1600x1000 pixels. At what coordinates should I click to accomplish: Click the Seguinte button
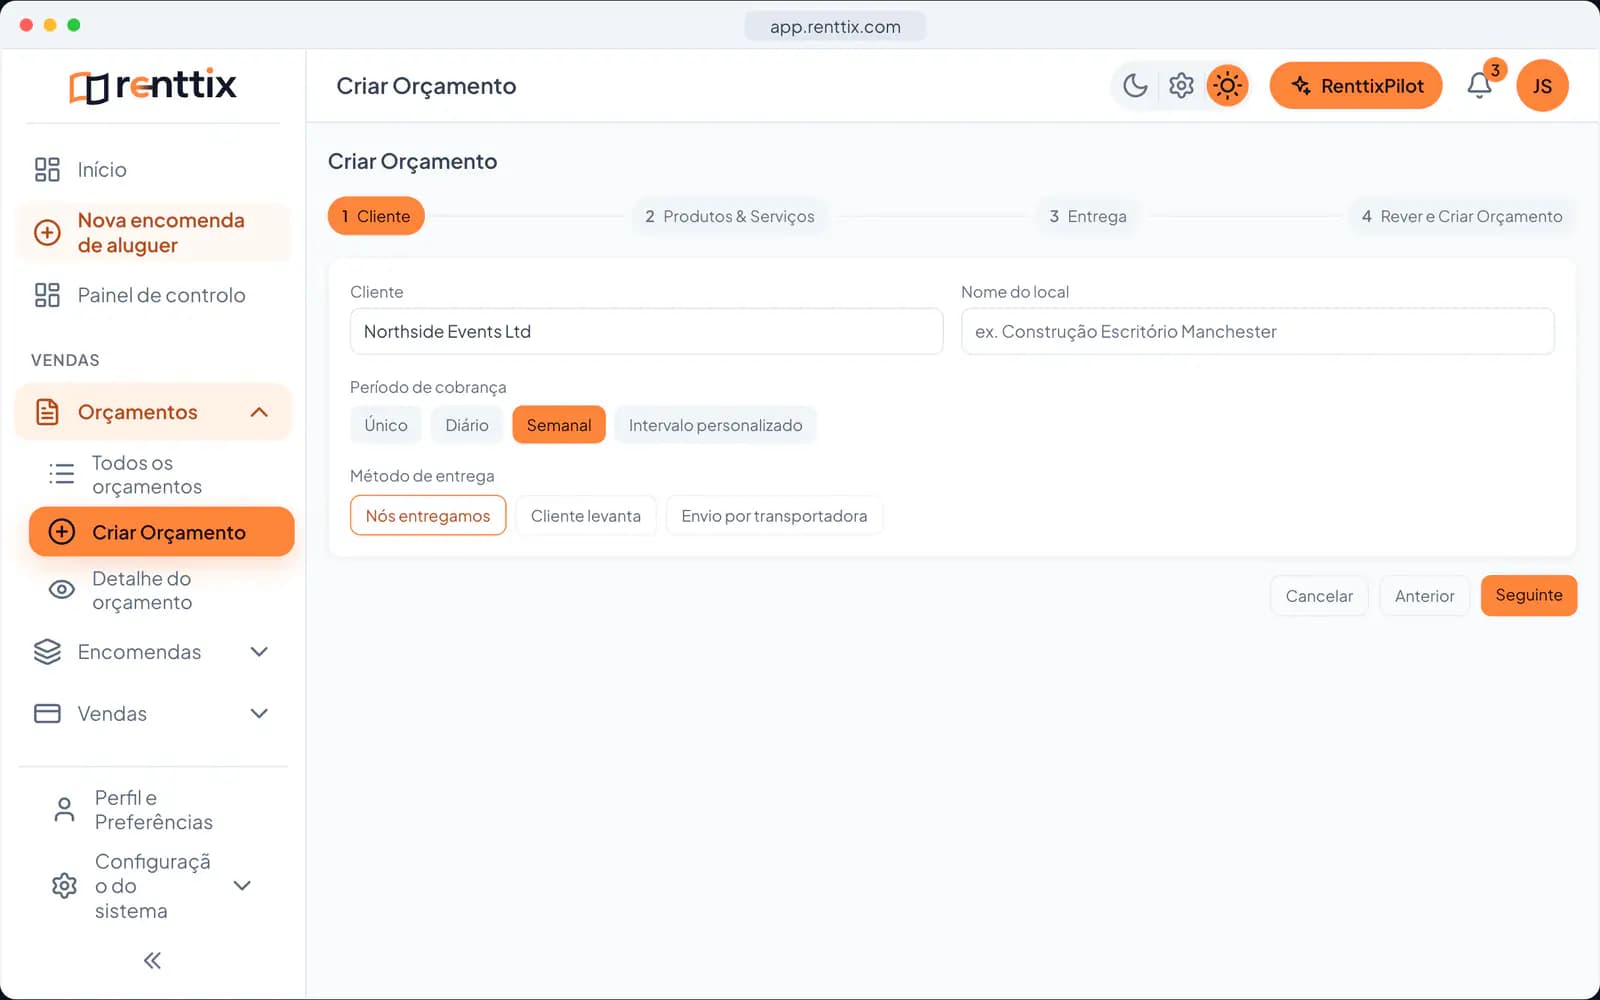[x=1529, y=595]
